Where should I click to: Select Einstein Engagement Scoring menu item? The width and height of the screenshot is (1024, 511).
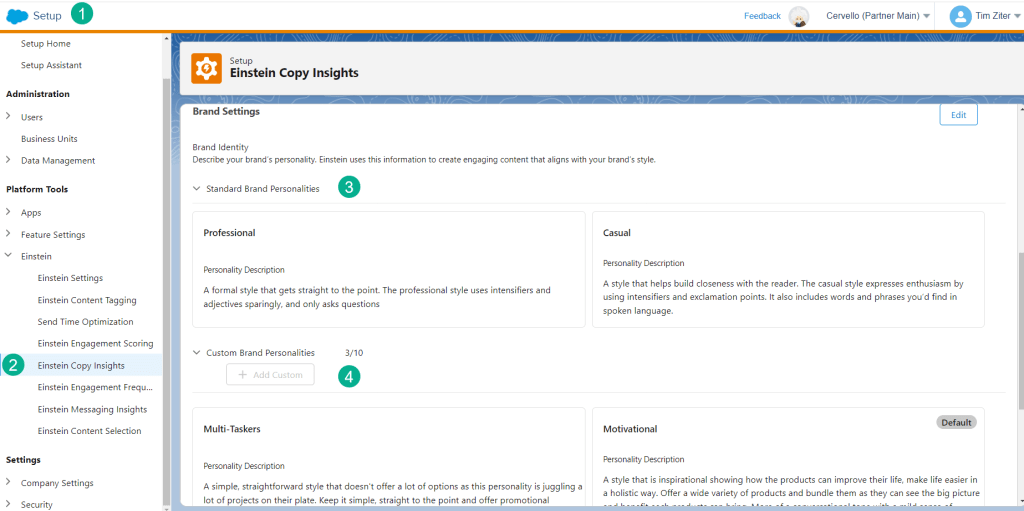point(95,344)
